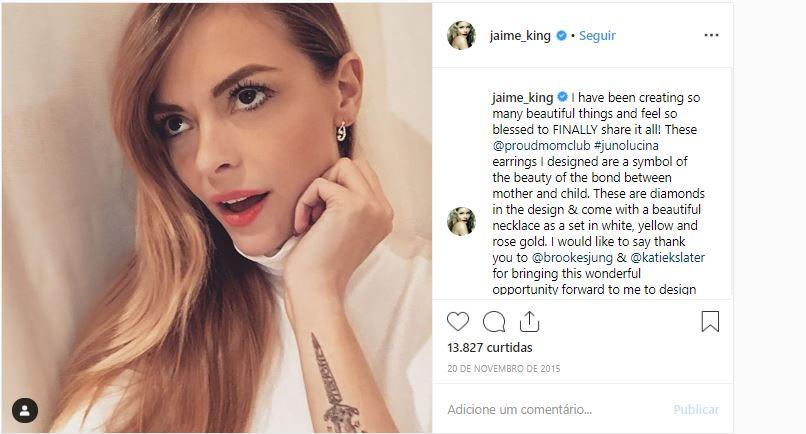806x434 pixels.
Task: Click verified badge next to caption username
Action: [564, 98]
